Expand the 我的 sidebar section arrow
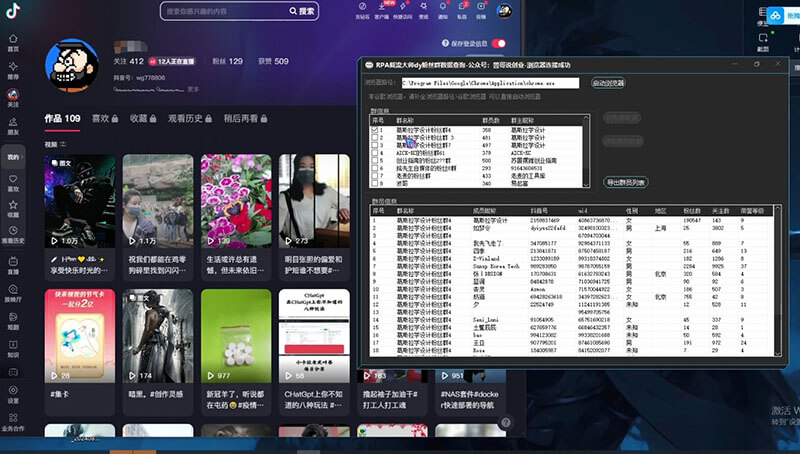The height and width of the screenshot is (454, 800). coord(22,157)
